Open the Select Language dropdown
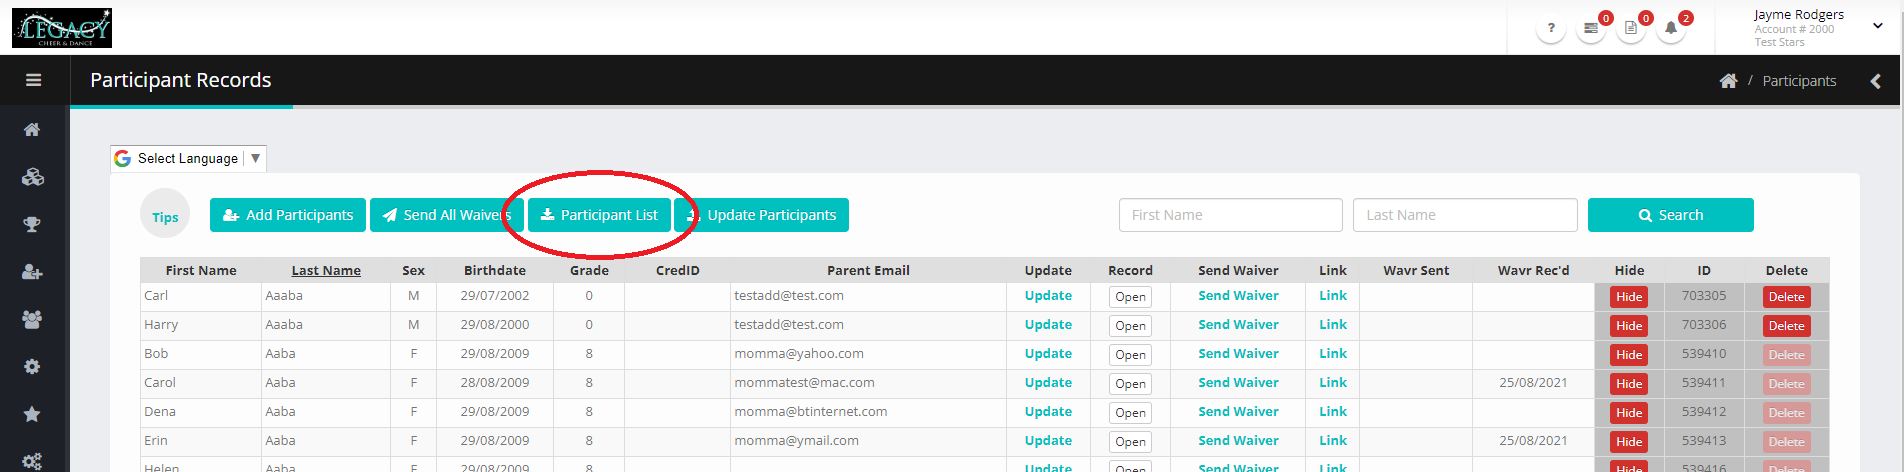 [188, 158]
